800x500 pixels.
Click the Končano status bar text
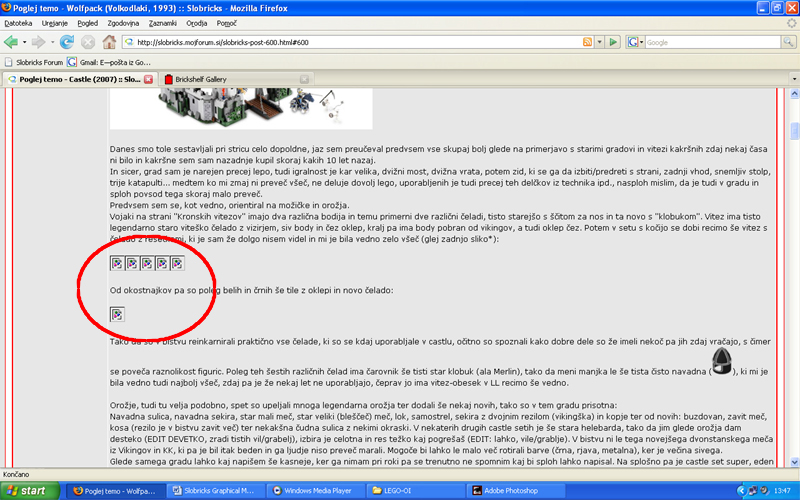click(16, 474)
